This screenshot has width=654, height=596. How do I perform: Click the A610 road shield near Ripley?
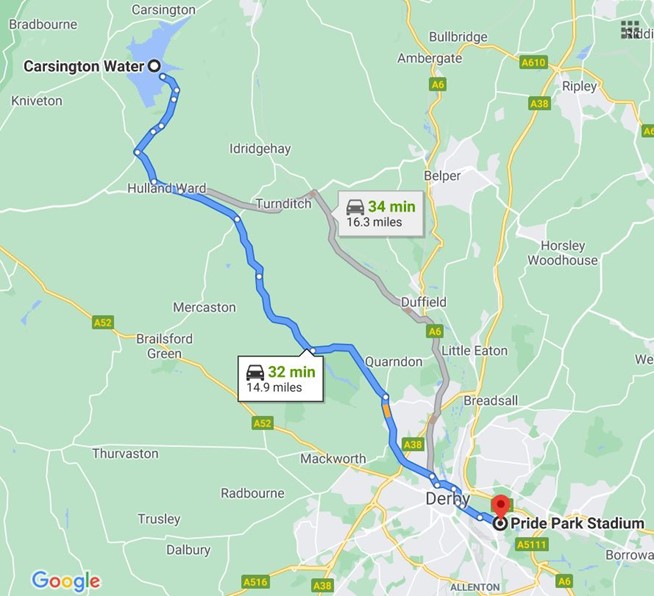coord(533,63)
